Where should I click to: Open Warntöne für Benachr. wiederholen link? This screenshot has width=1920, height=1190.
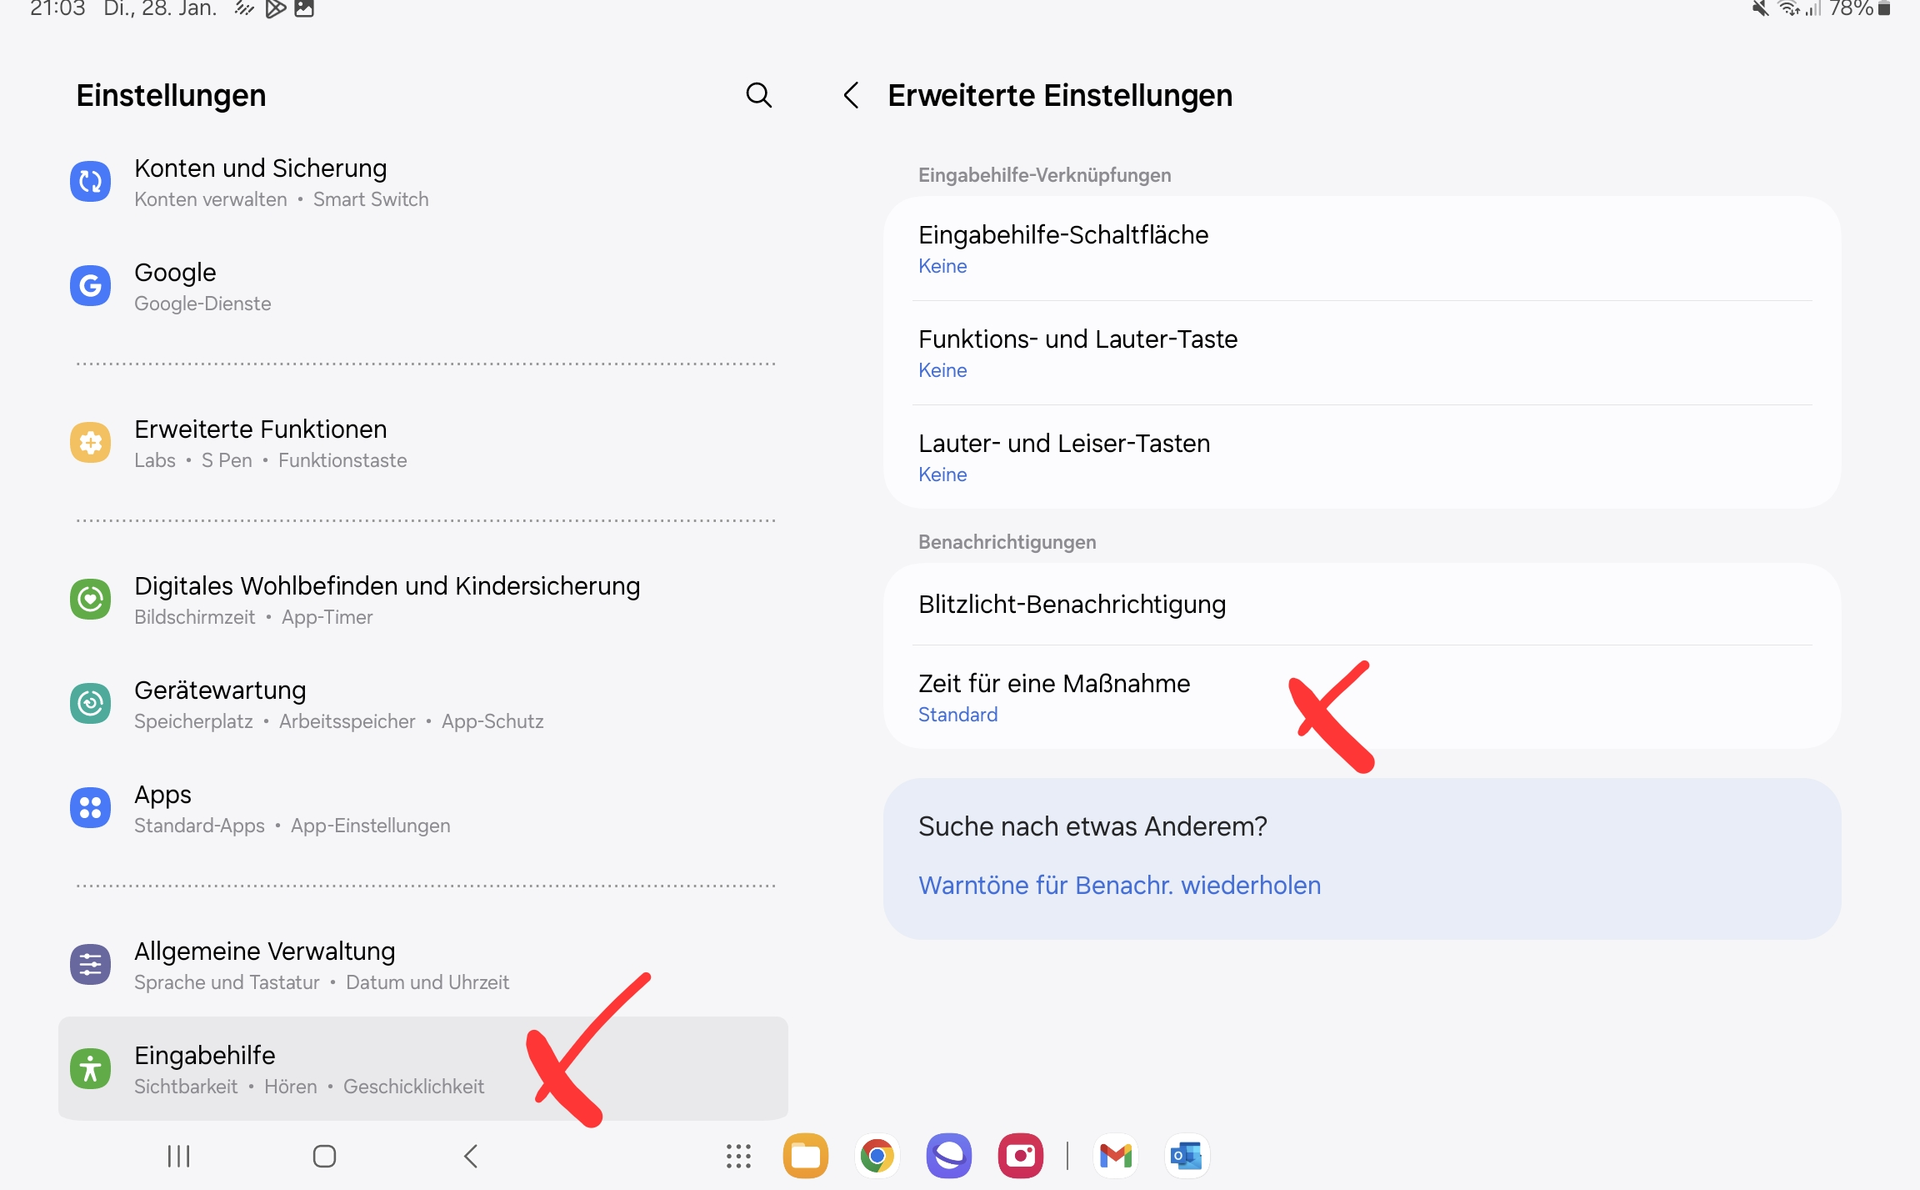(1119, 885)
